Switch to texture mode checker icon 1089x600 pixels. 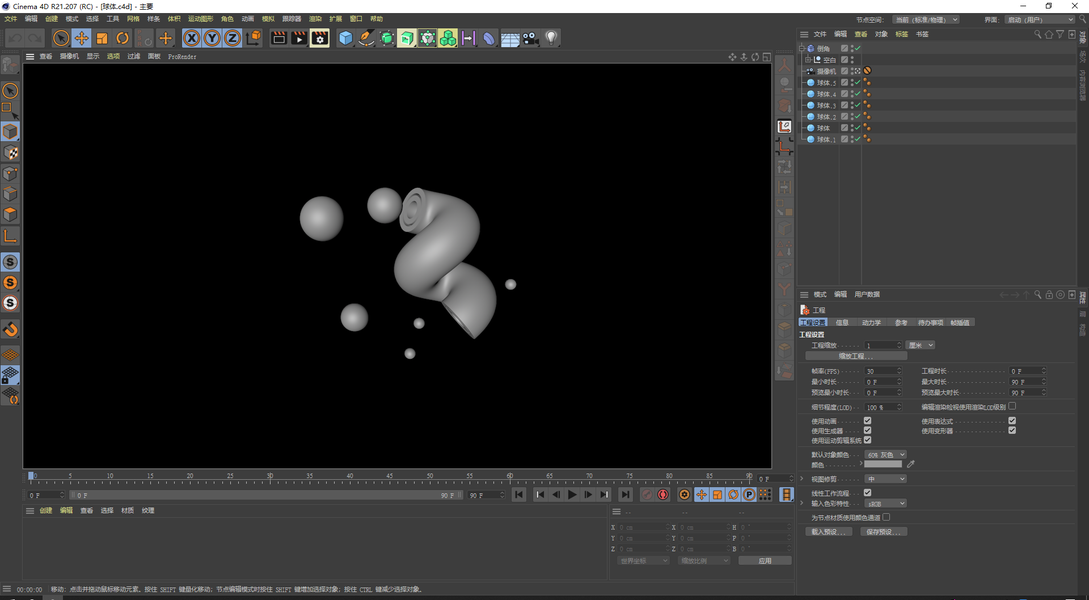10,152
